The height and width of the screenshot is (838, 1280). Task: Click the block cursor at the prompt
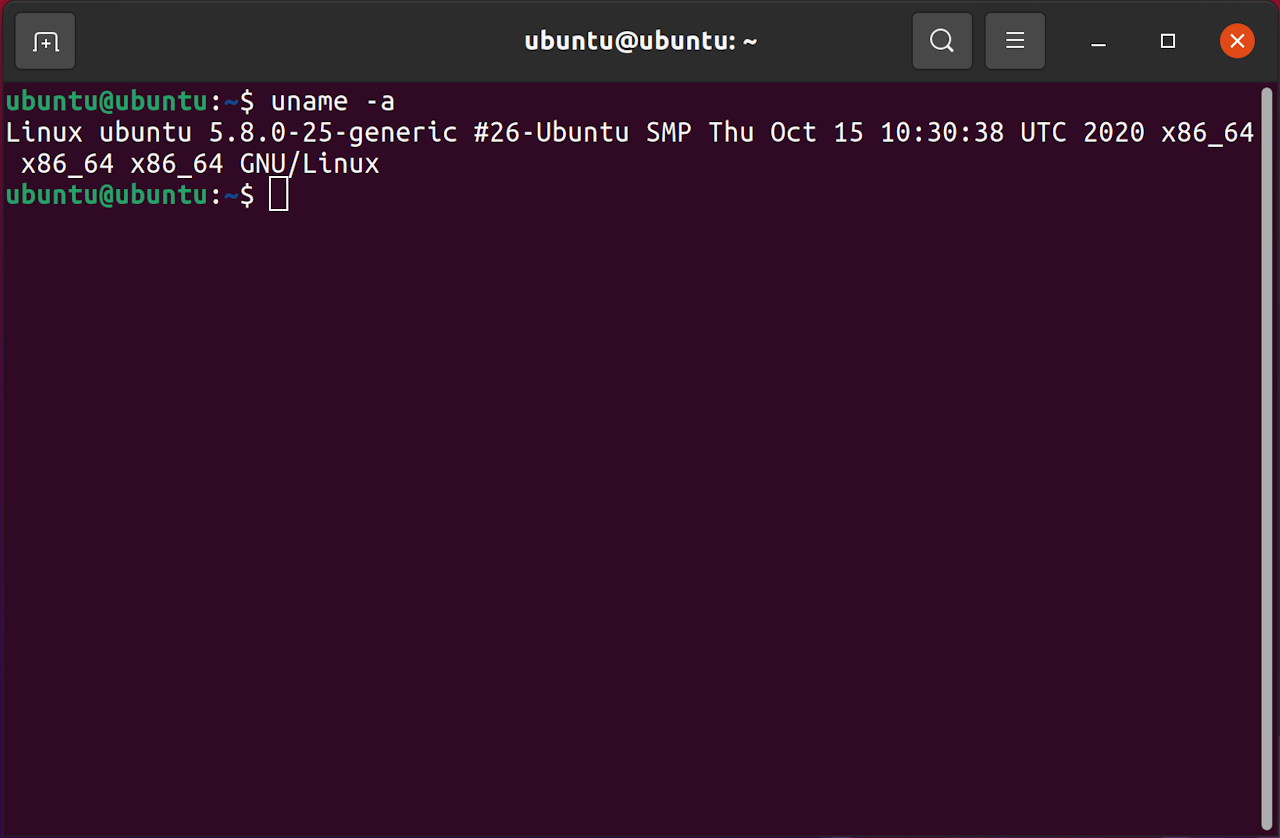click(x=279, y=195)
